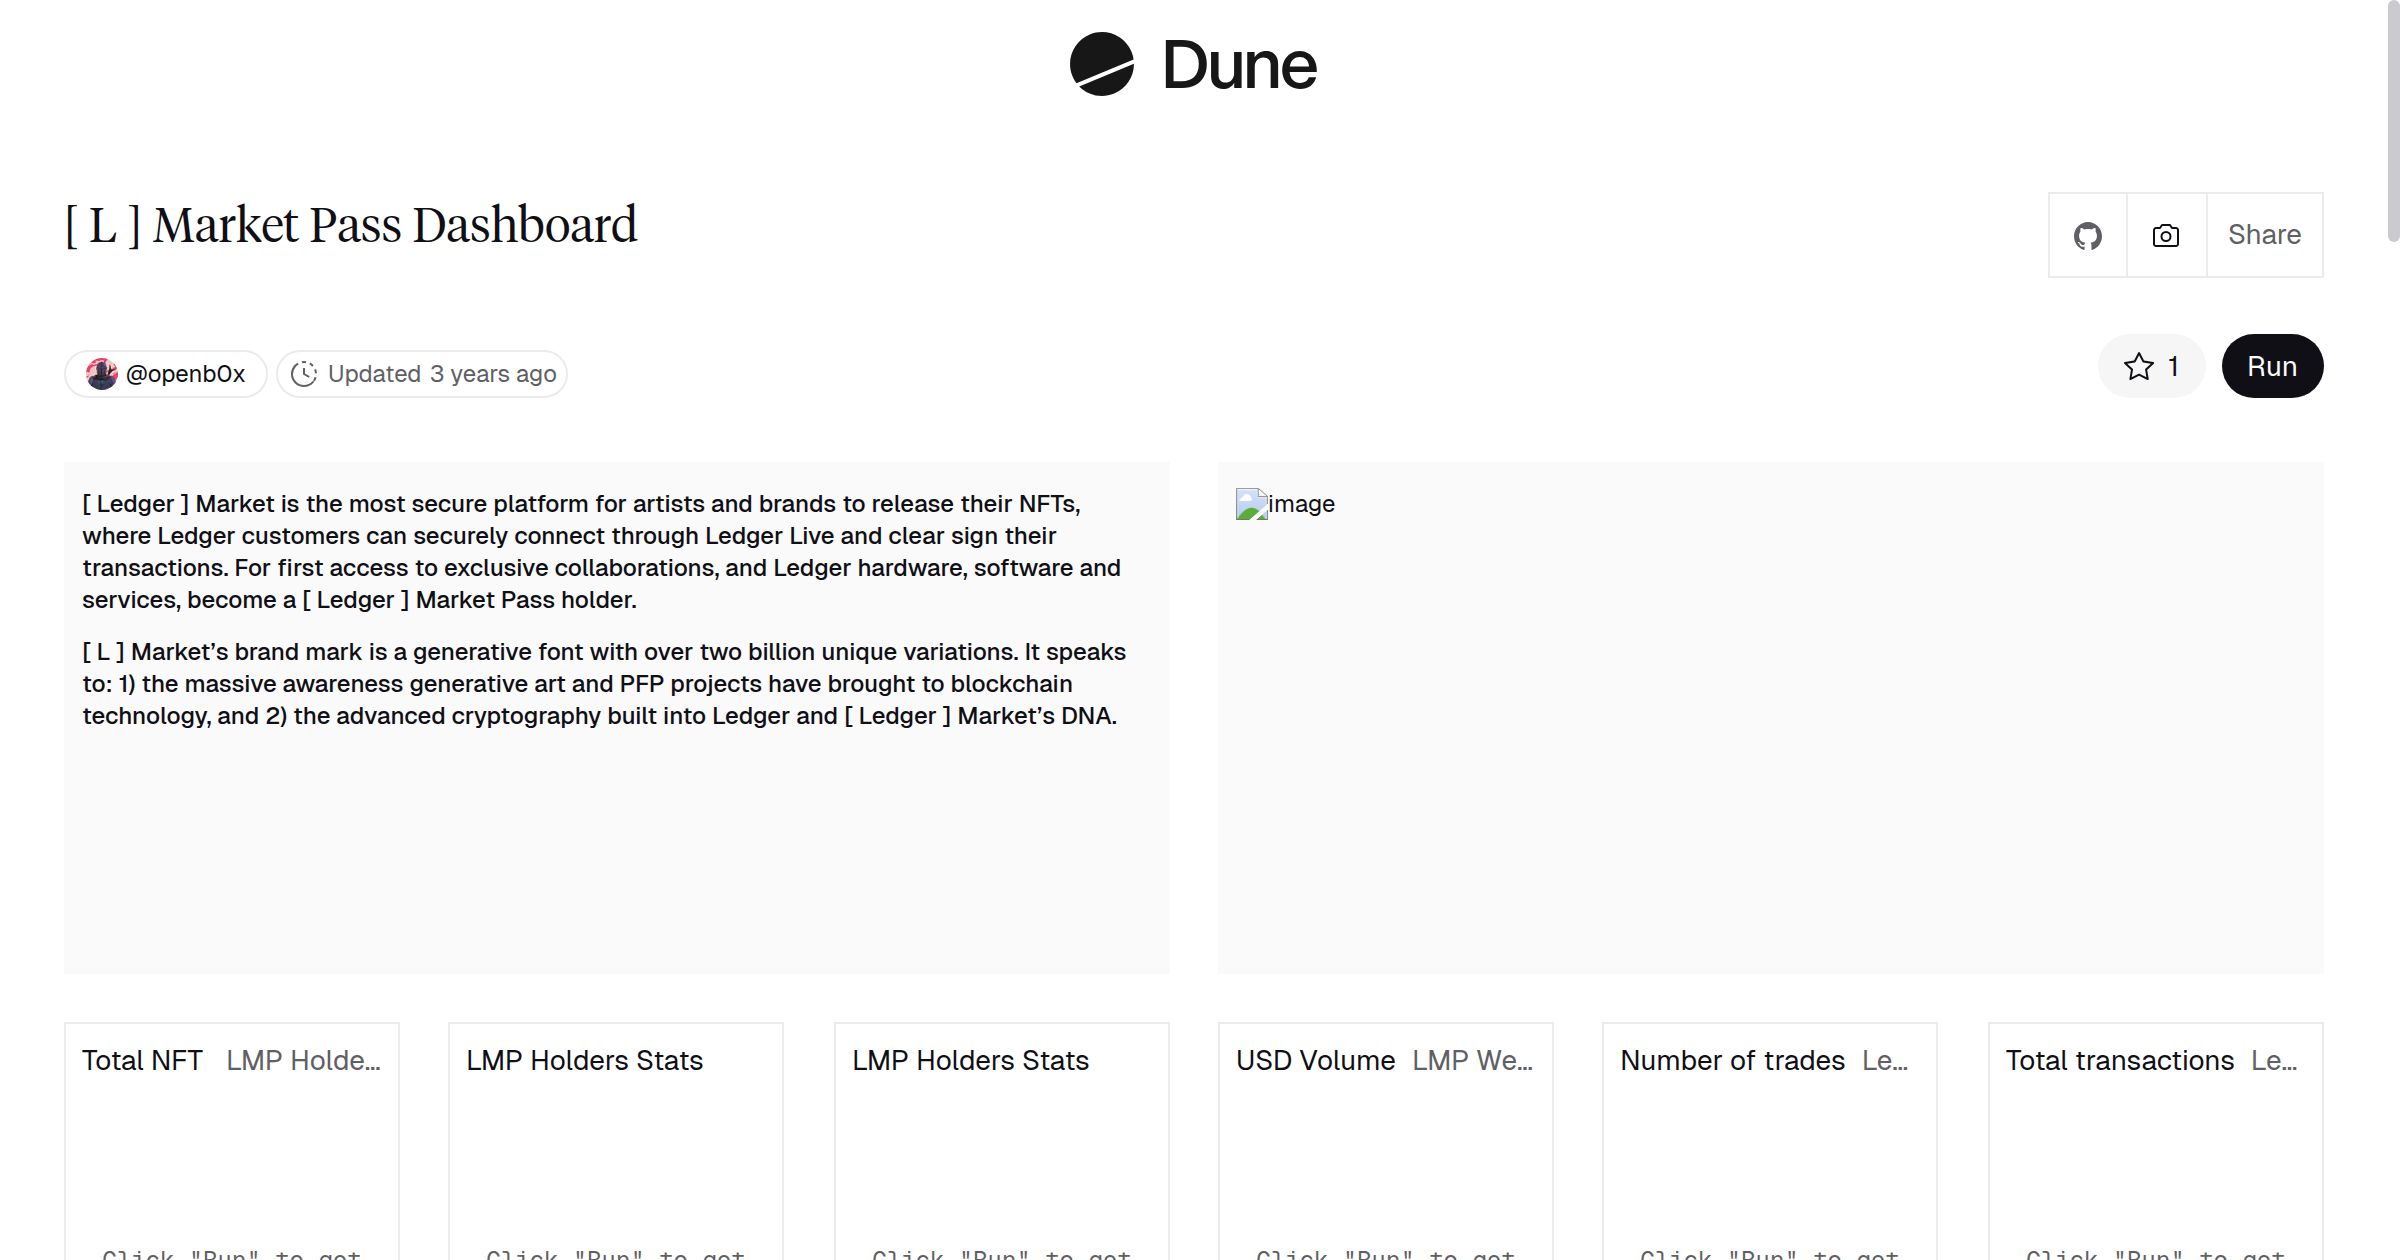Click the clock icon beside the update time
This screenshot has height=1260, width=2400.
305,373
